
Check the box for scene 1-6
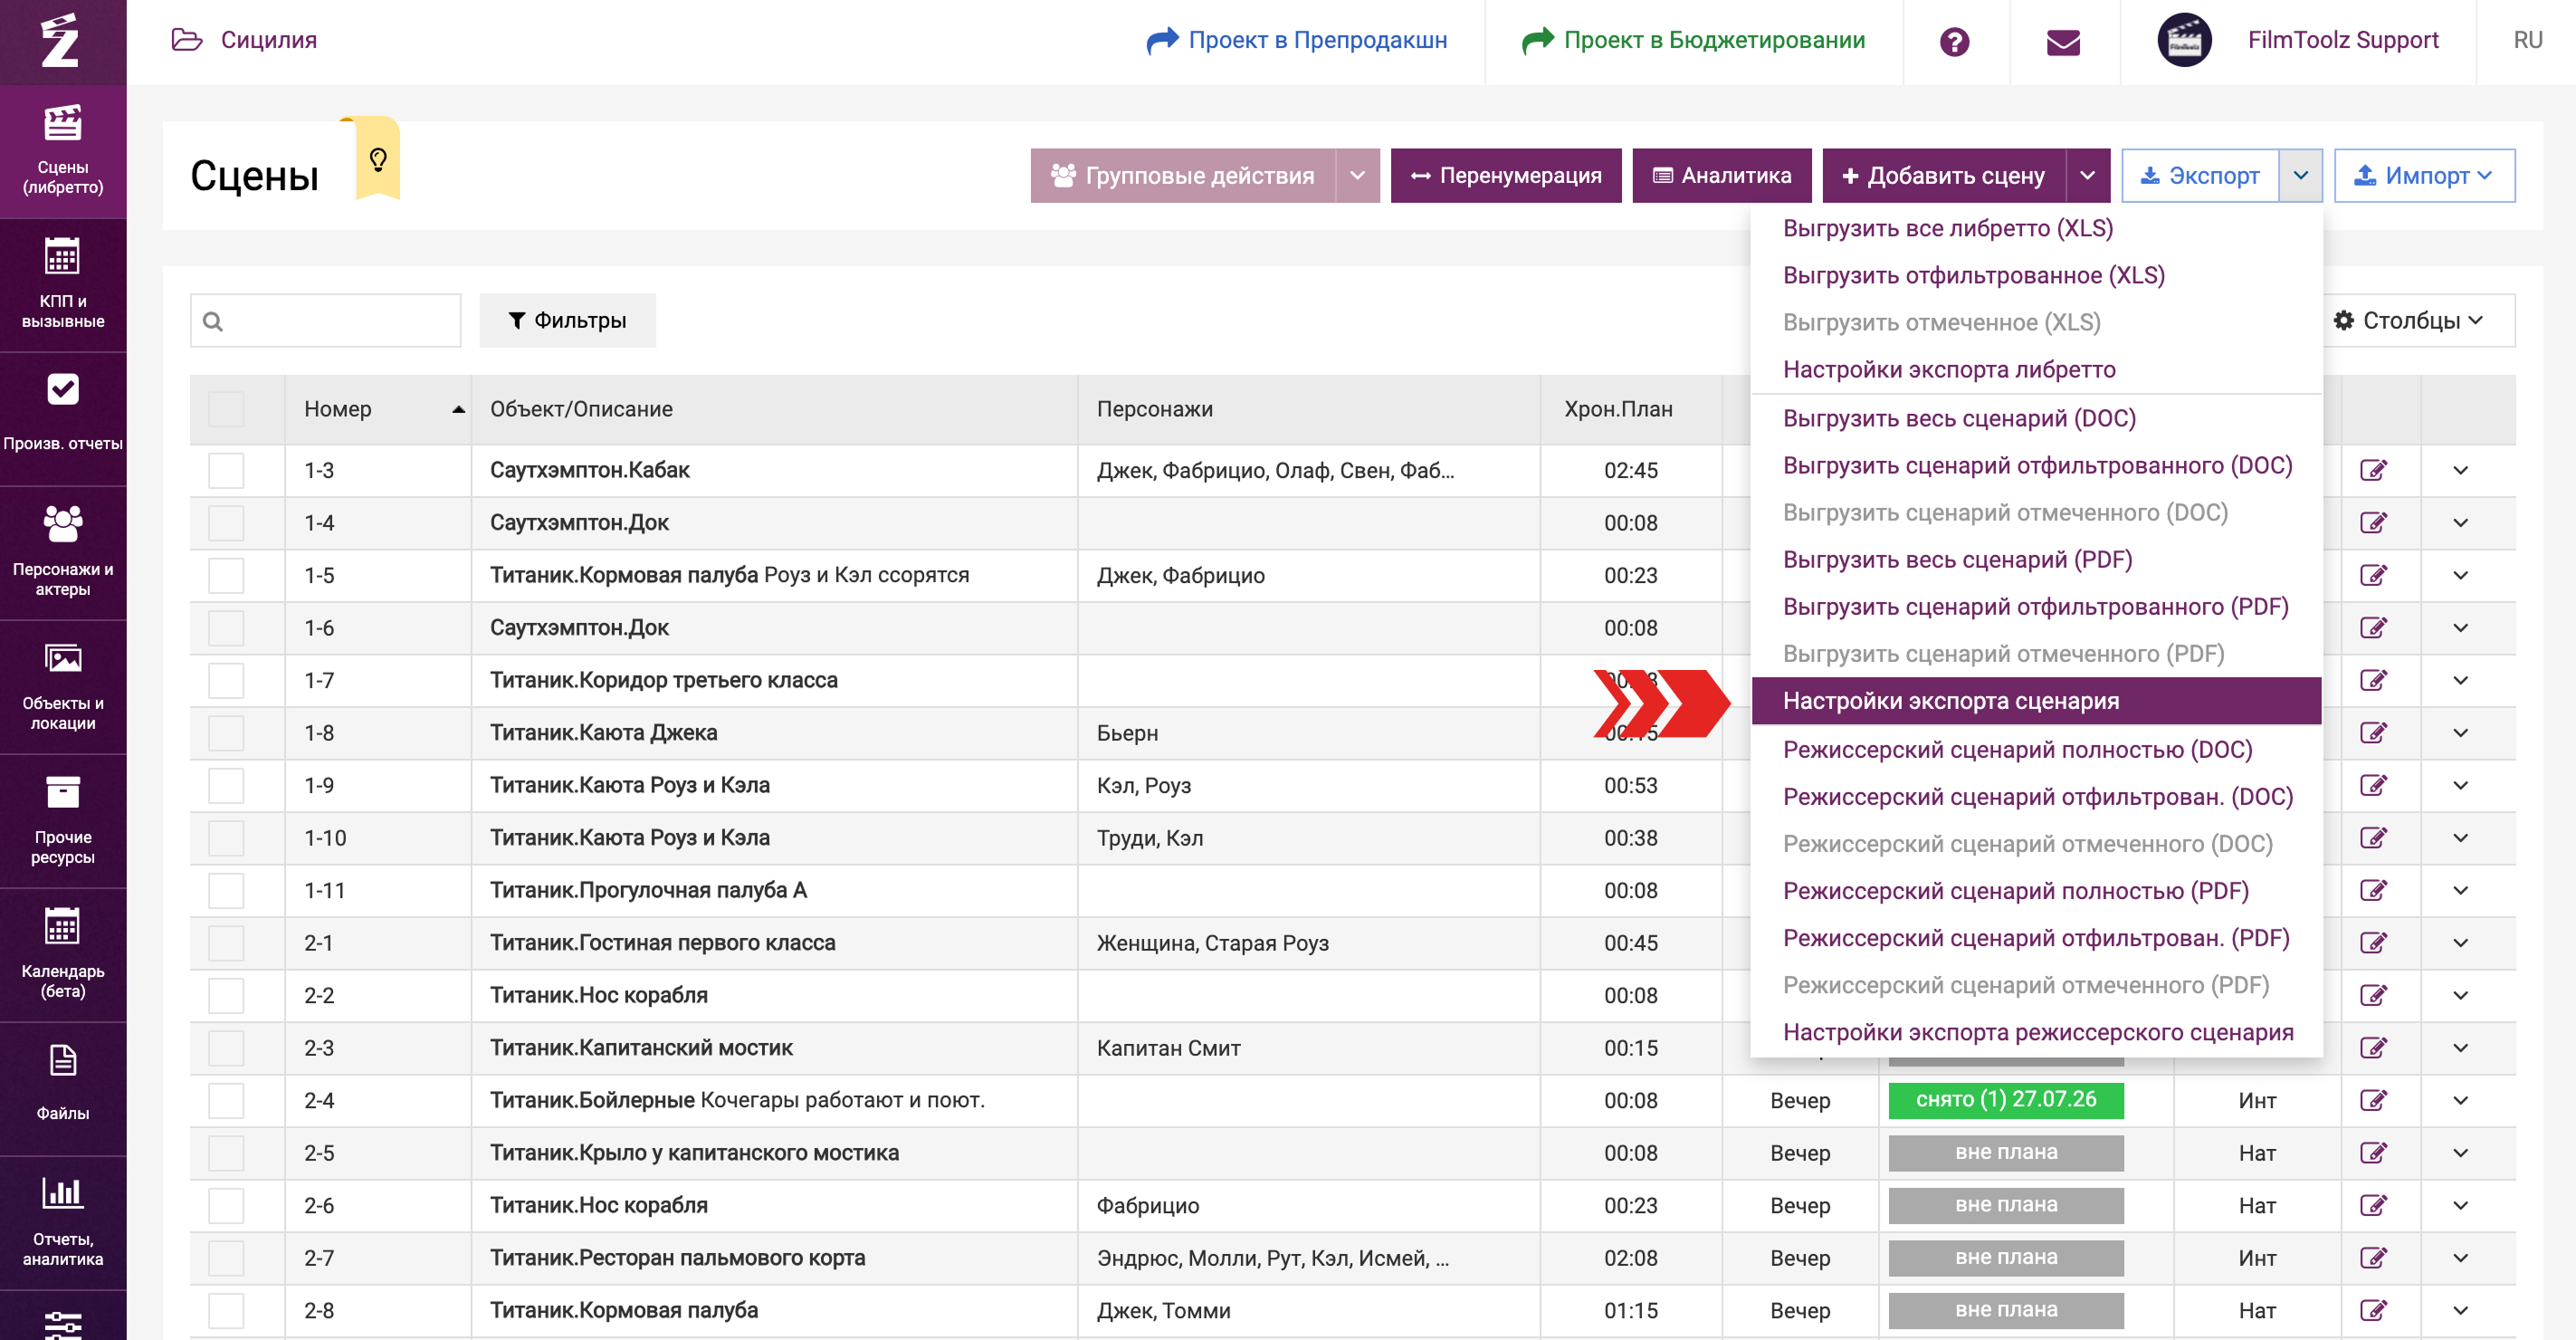[x=226, y=628]
